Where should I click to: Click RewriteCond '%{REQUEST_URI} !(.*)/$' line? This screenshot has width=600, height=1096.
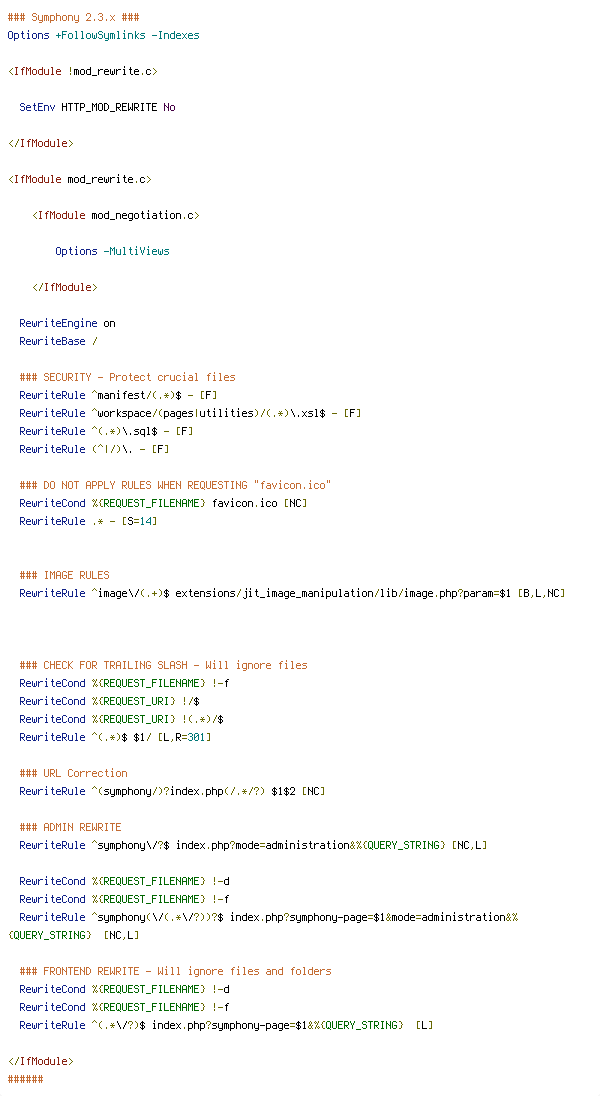(x=122, y=719)
